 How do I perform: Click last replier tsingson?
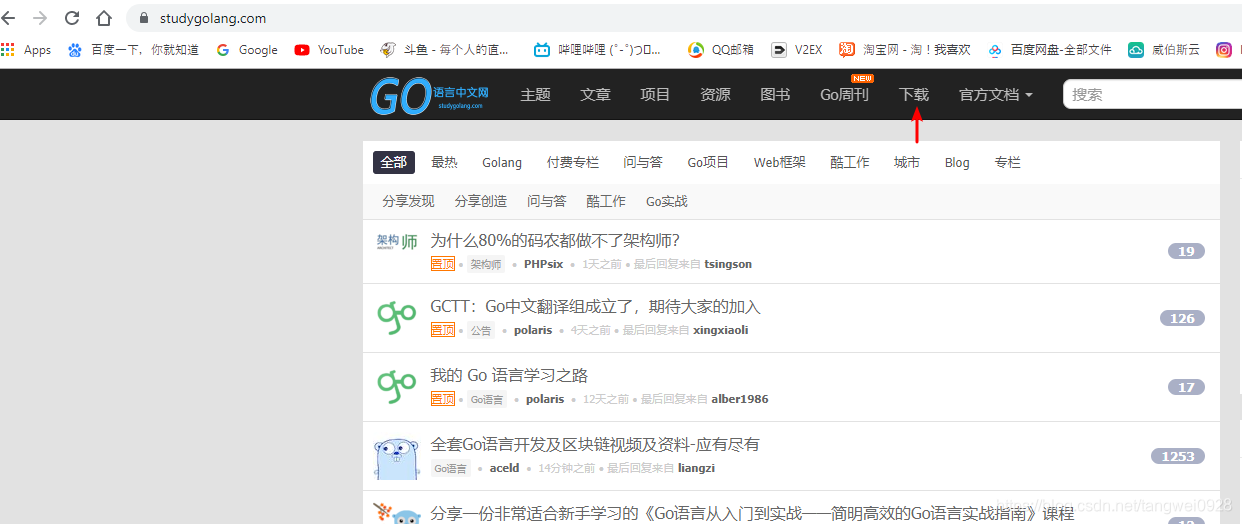tap(728, 264)
